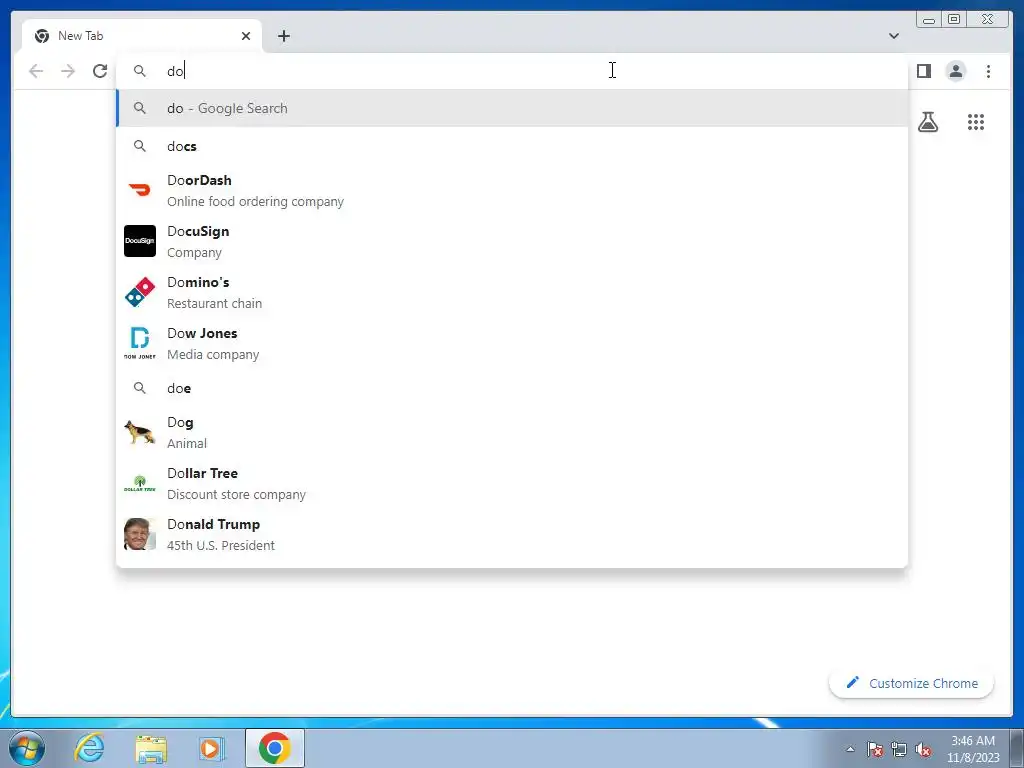Select the New Tab tab
Viewport: 1024px width, 768px height.
142,36
